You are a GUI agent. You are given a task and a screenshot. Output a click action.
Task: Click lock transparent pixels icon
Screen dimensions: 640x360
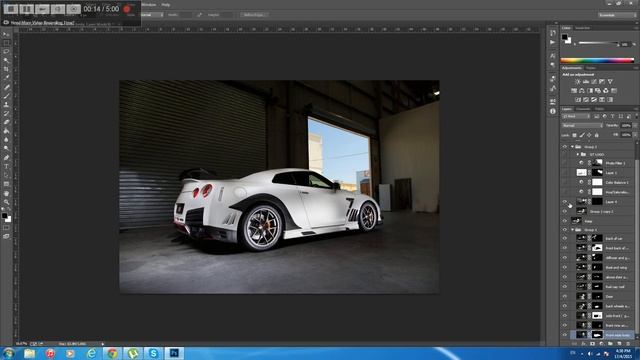click(x=574, y=135)
